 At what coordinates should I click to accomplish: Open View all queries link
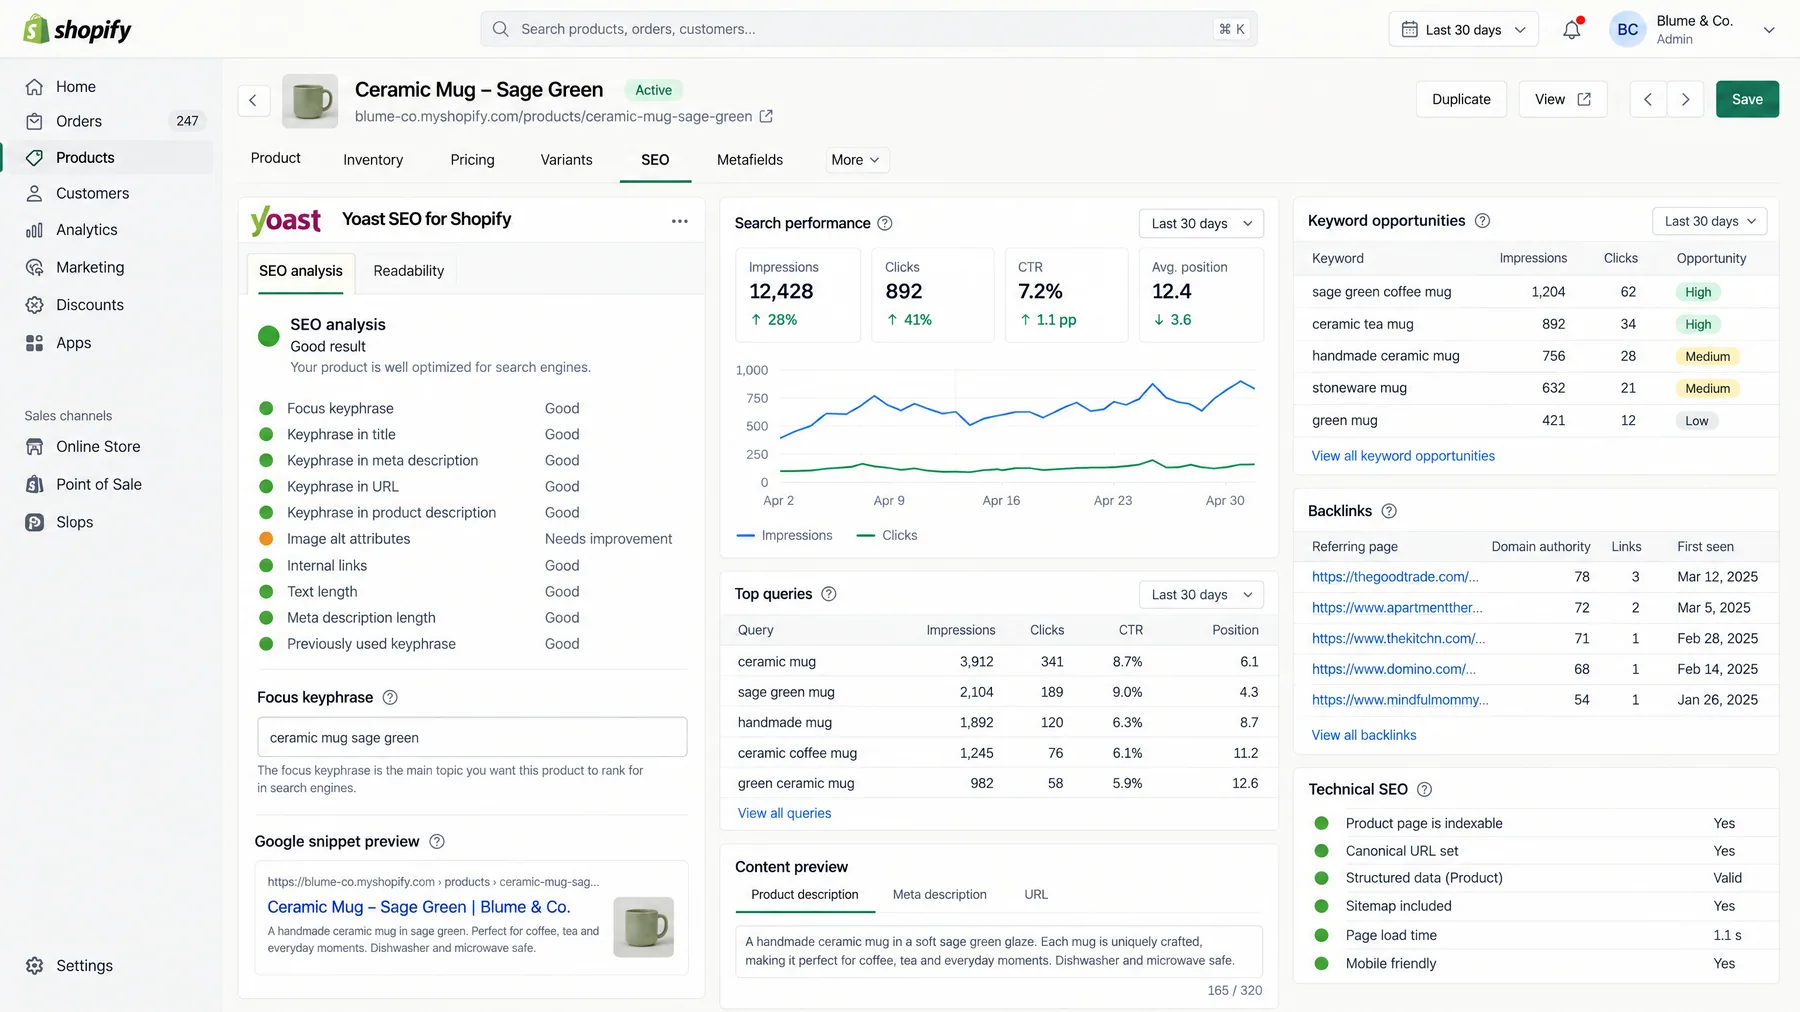tap(784, 814)
